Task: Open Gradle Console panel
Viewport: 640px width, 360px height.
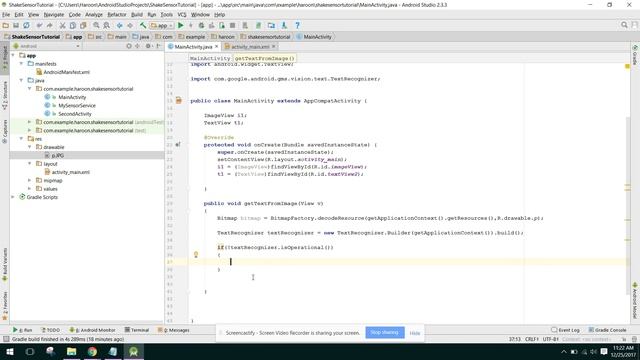Action: coord(607,330)
